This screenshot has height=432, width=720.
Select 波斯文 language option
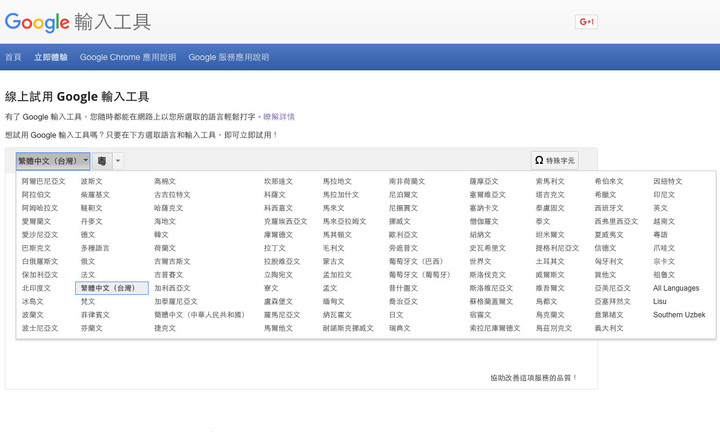(x=92, y=181)
